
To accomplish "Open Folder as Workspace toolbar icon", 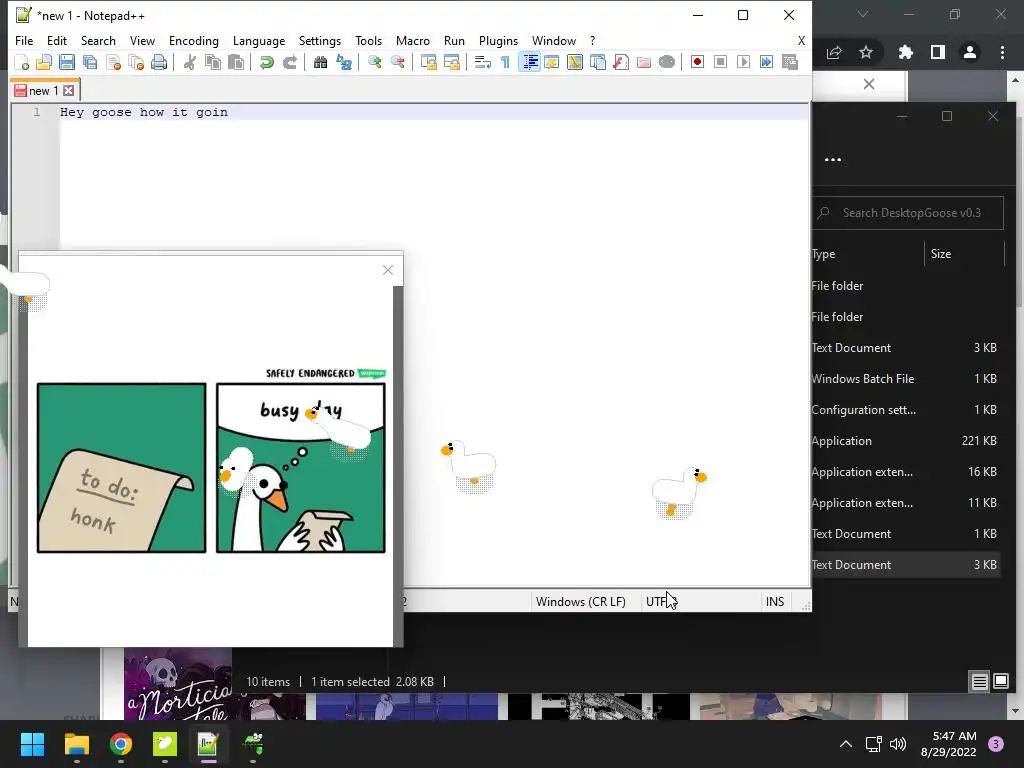I will (644, 62).
